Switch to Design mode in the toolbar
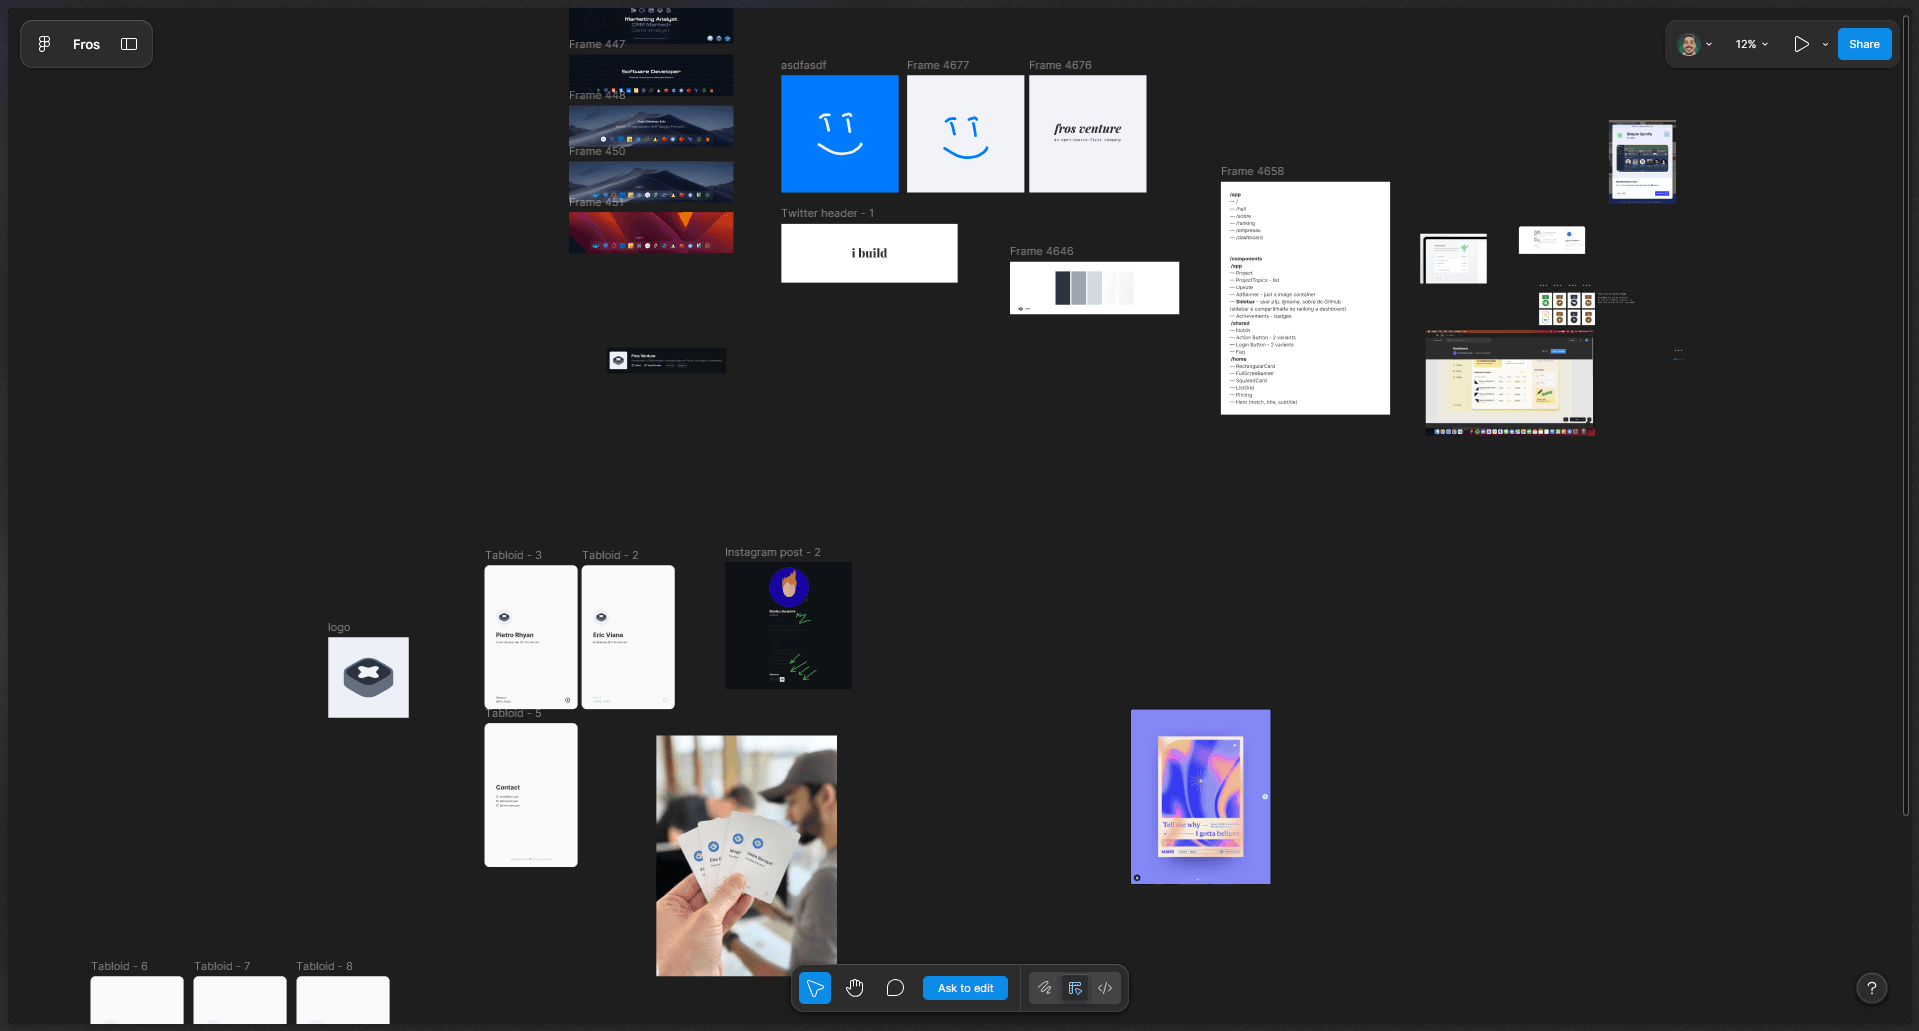1919x1031 pixels. (x=1075, y=988)
